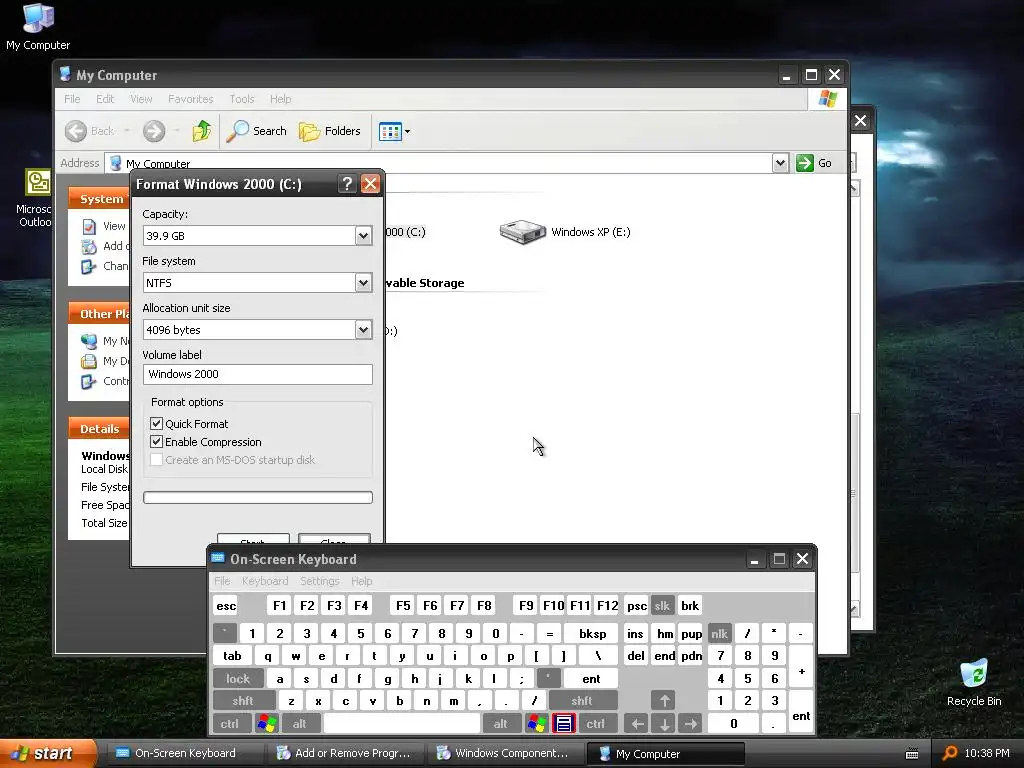1024x768 pixels.
Task: Click the Forward button history dropdown arrow
Action: point(176,131)
